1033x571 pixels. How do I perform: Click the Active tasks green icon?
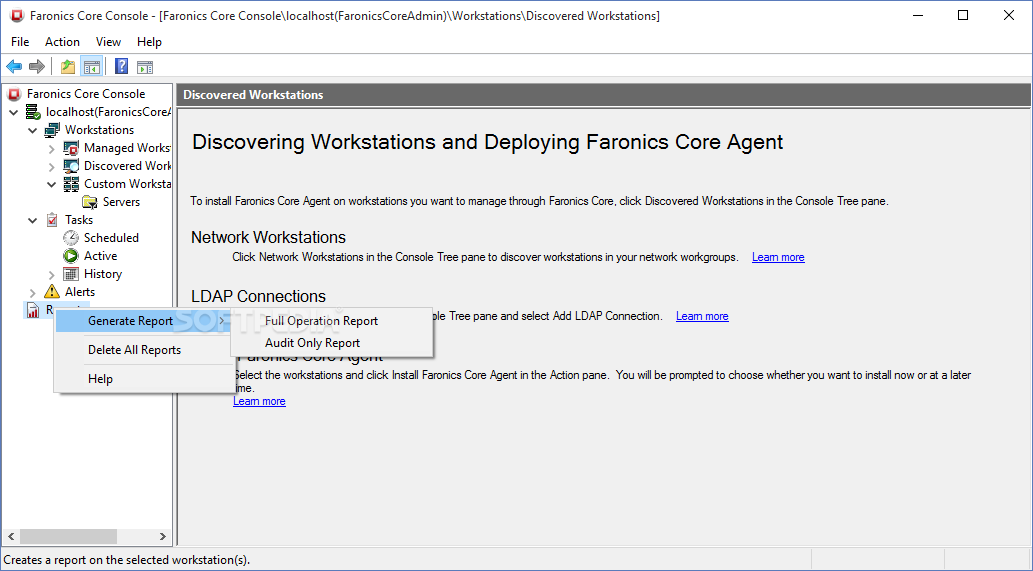pyautogui.click(x=71, y=256)
